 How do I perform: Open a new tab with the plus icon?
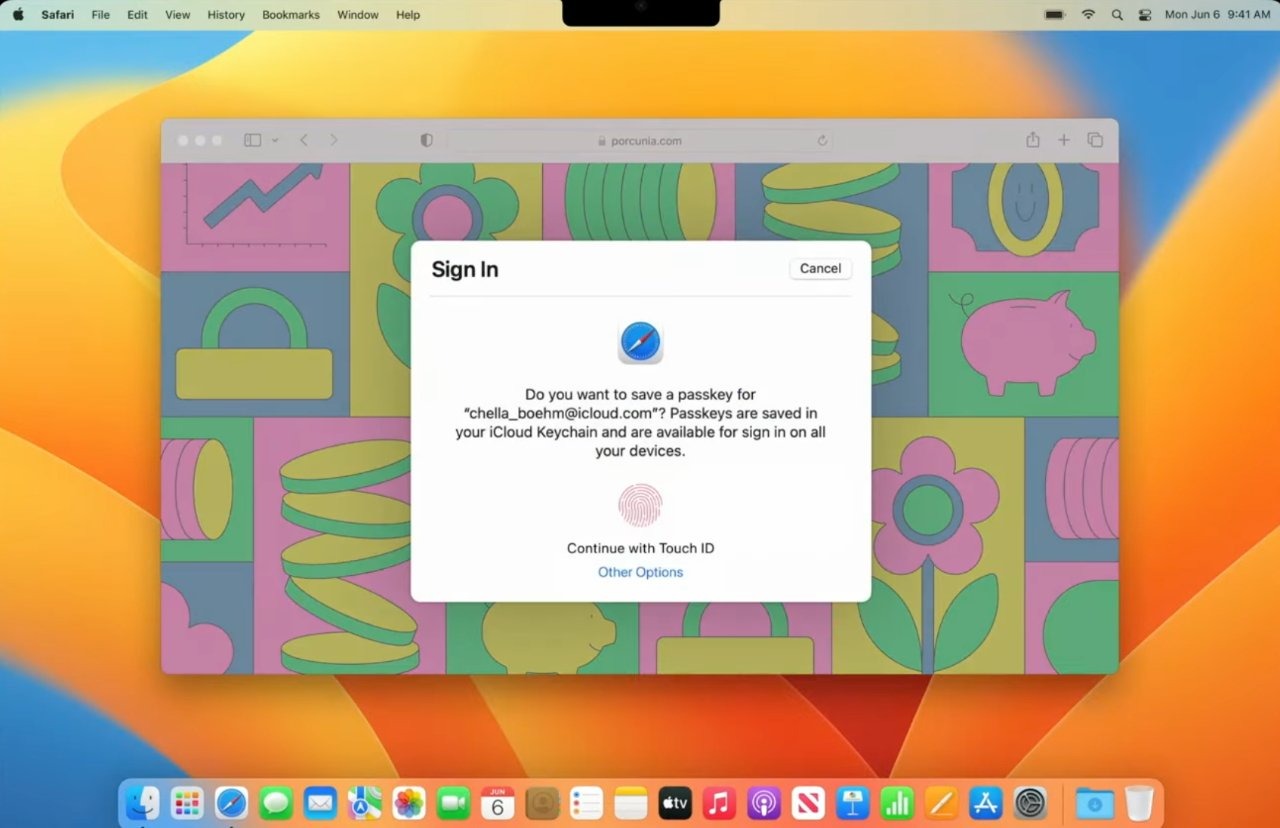(x=1063, y=140)
